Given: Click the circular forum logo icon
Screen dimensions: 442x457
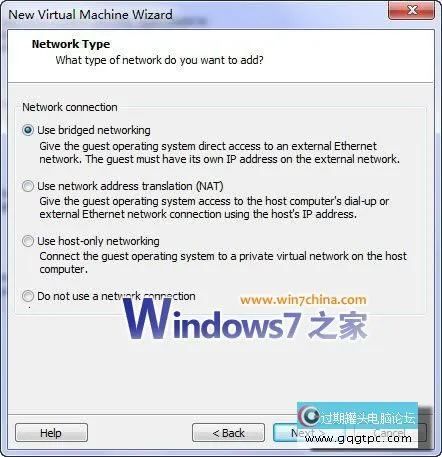Looking at the screenshot, I should click(309, 415).
